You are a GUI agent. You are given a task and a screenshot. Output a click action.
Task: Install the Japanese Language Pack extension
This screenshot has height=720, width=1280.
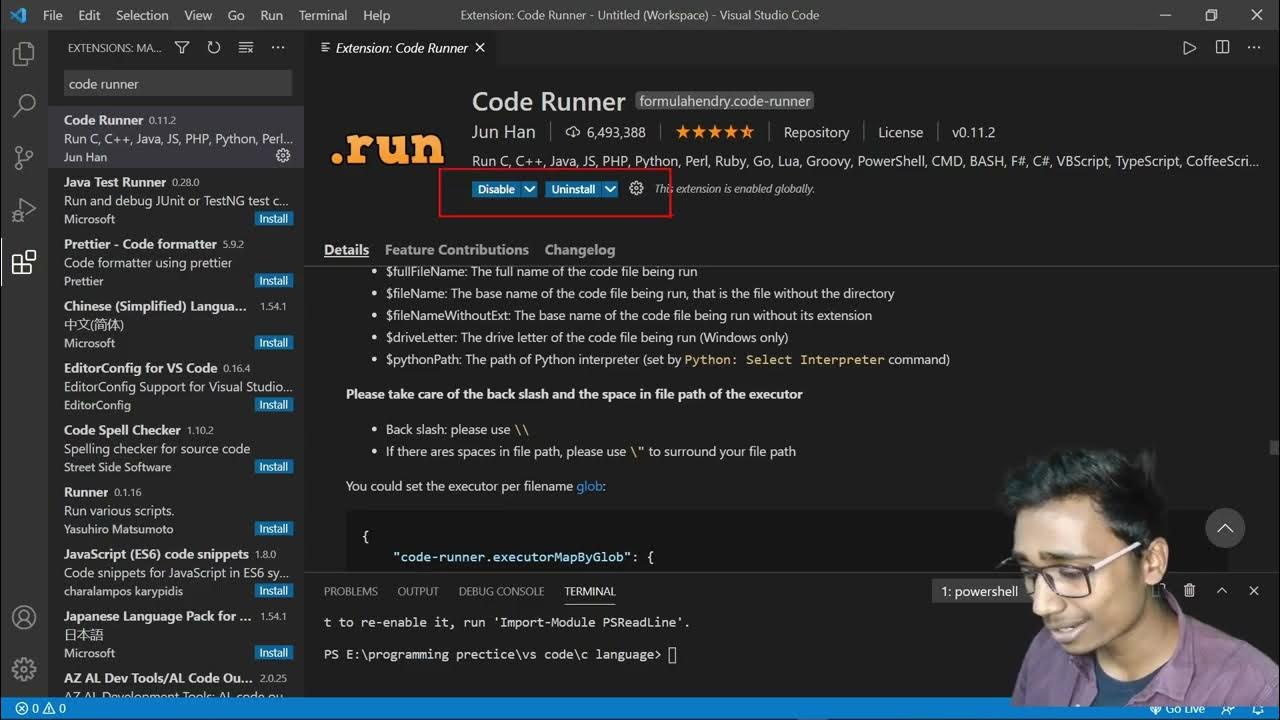click(x=274, y=653)
